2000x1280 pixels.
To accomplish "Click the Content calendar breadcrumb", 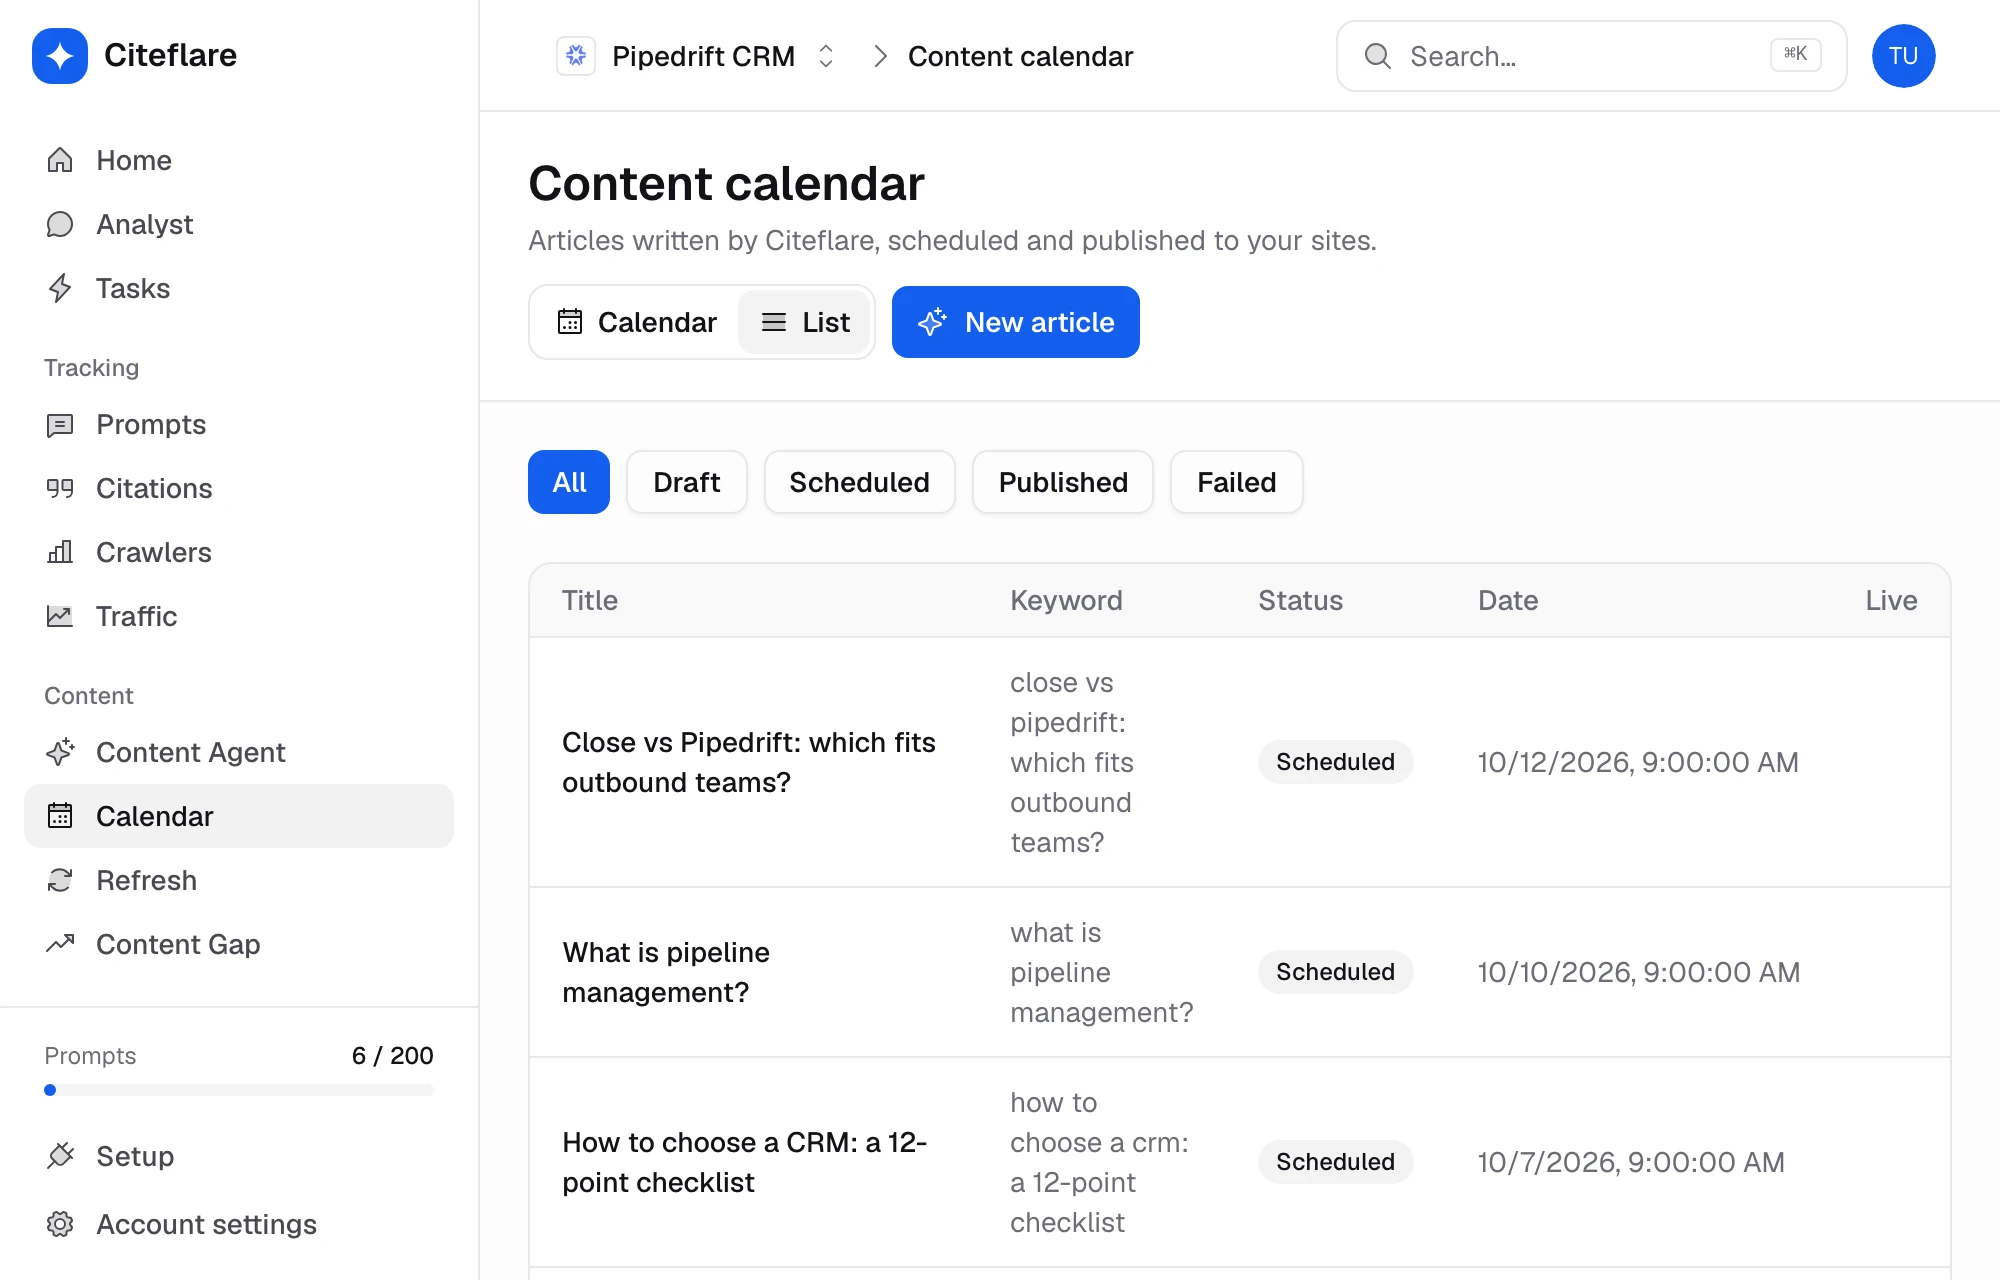I will [x=1020, y=56].
